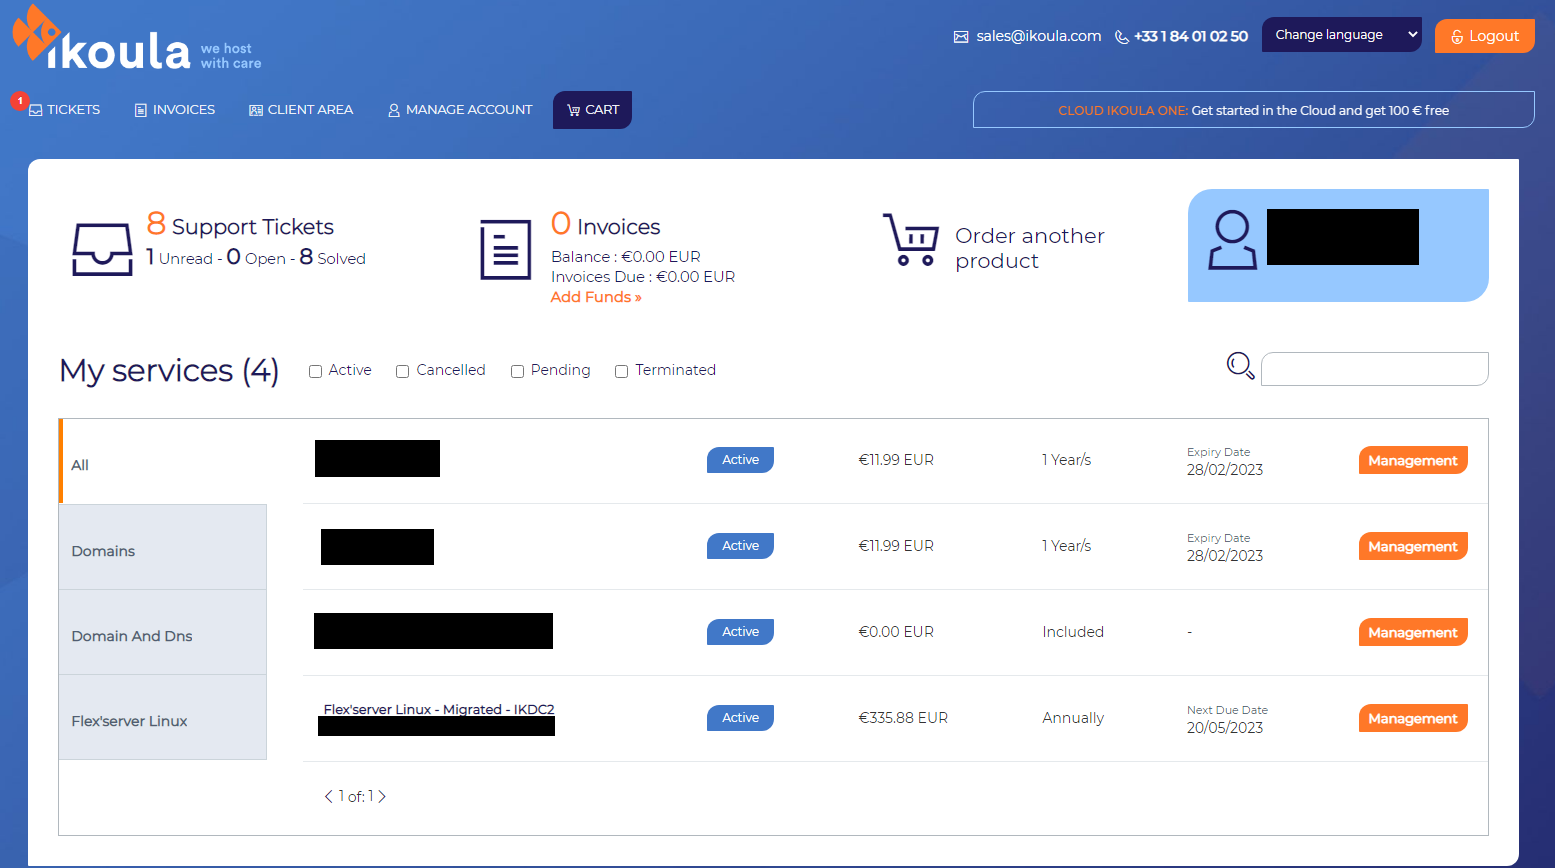Open the Cart menu item

coord(592,110)
